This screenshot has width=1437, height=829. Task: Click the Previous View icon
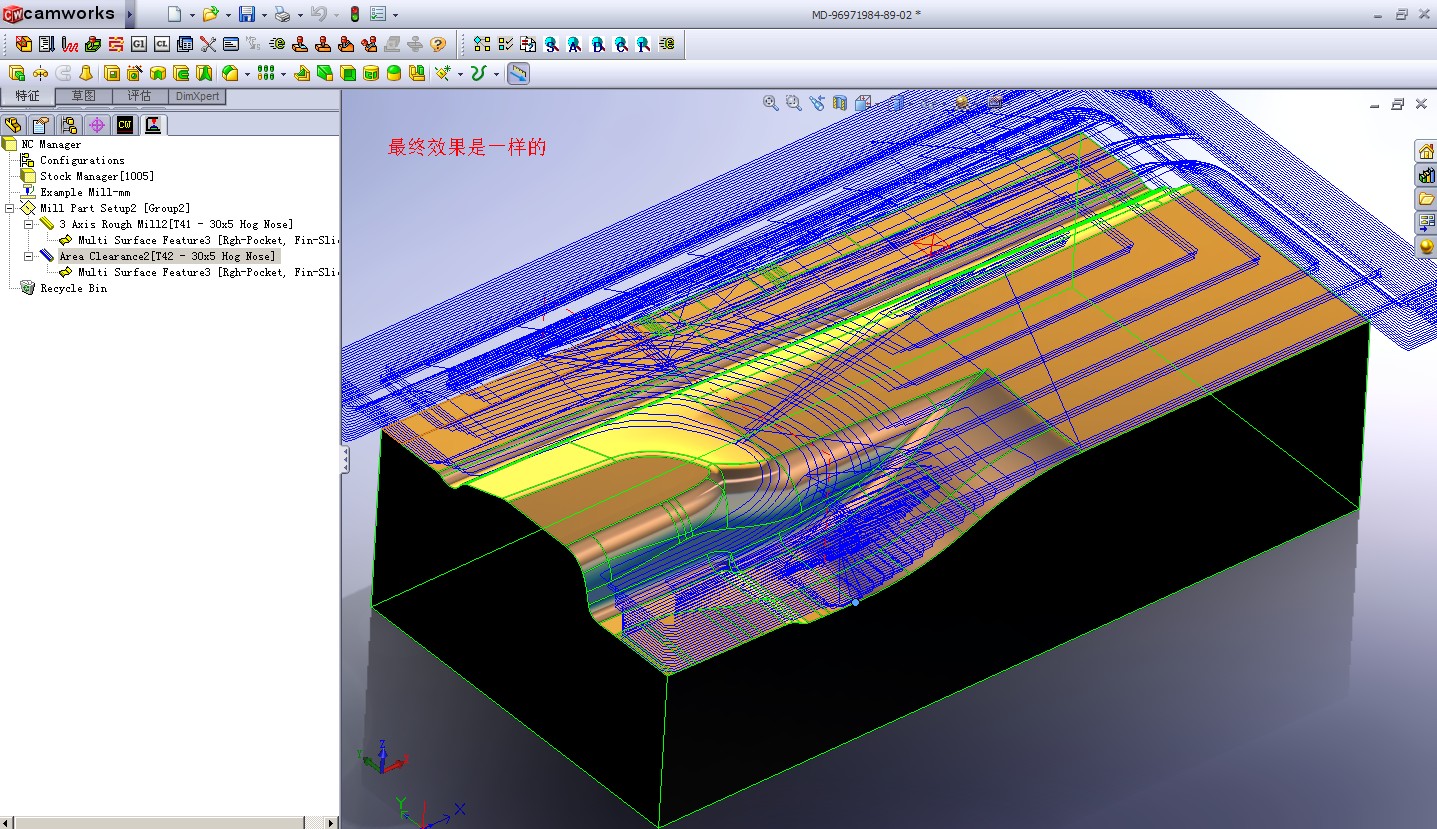pyautogui.click(x=817, y=102)
